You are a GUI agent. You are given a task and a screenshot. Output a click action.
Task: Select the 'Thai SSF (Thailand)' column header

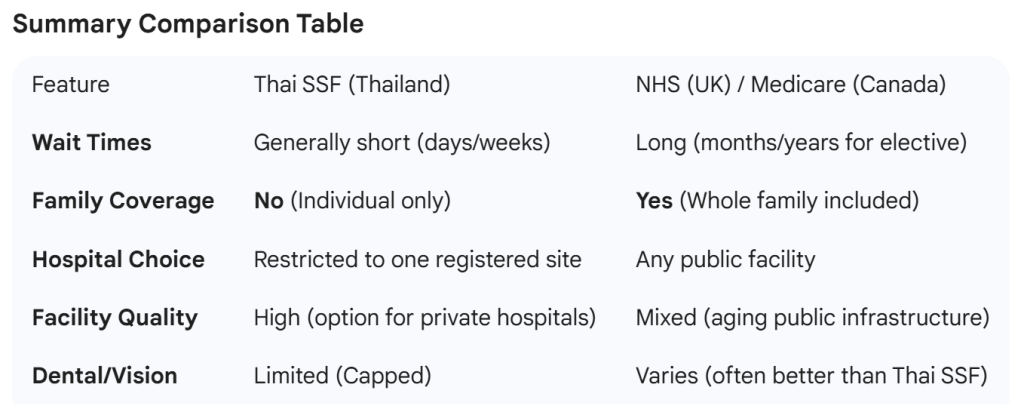(x=351, y=84)
